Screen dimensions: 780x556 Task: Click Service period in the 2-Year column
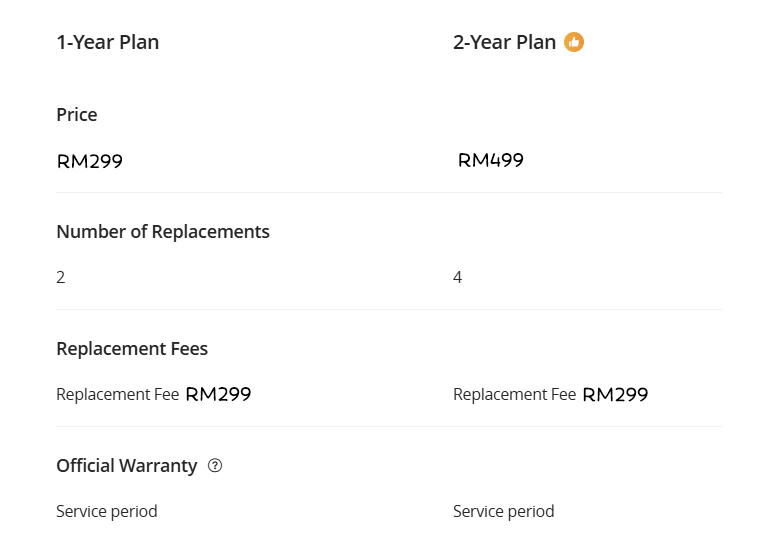(504, 512)
